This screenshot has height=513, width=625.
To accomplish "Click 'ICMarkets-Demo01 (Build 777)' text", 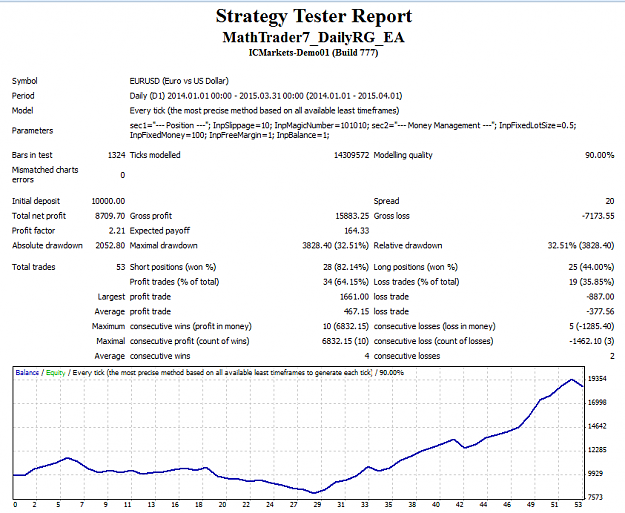I will 313,53.
